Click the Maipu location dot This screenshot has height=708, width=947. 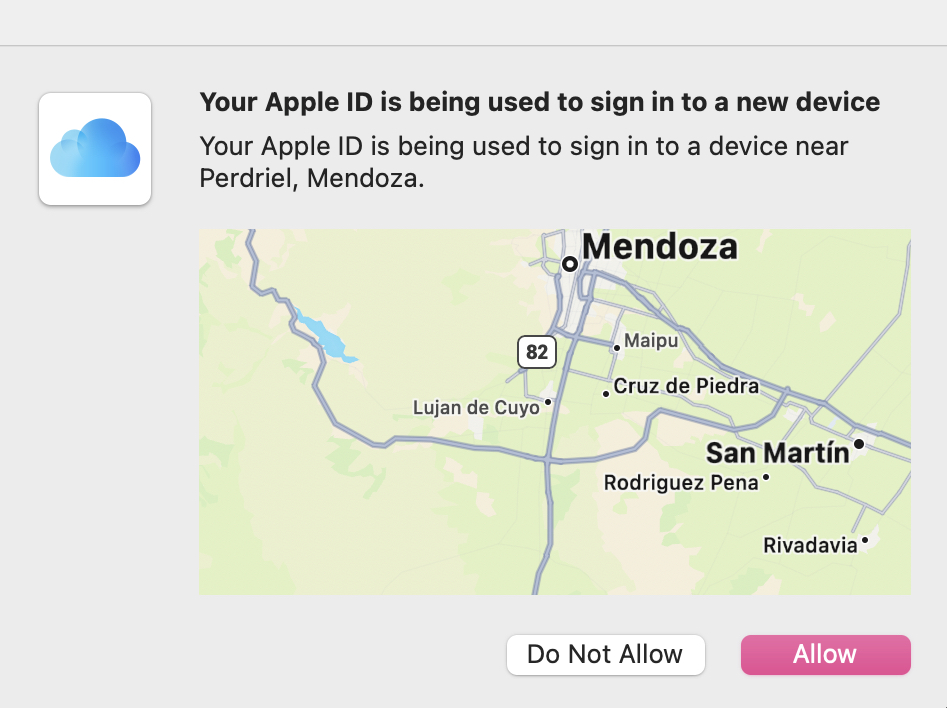click(x=615, y=346)
